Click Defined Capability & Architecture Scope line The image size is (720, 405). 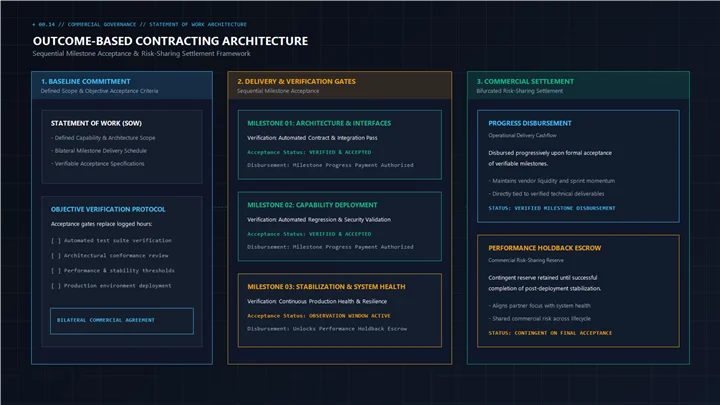[x=103, y=138]
